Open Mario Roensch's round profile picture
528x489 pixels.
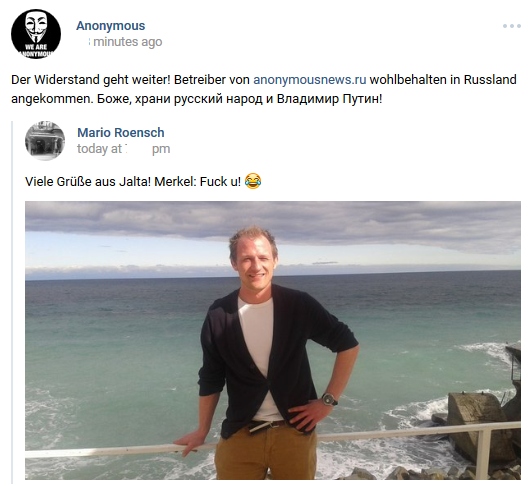coord(45,141)
